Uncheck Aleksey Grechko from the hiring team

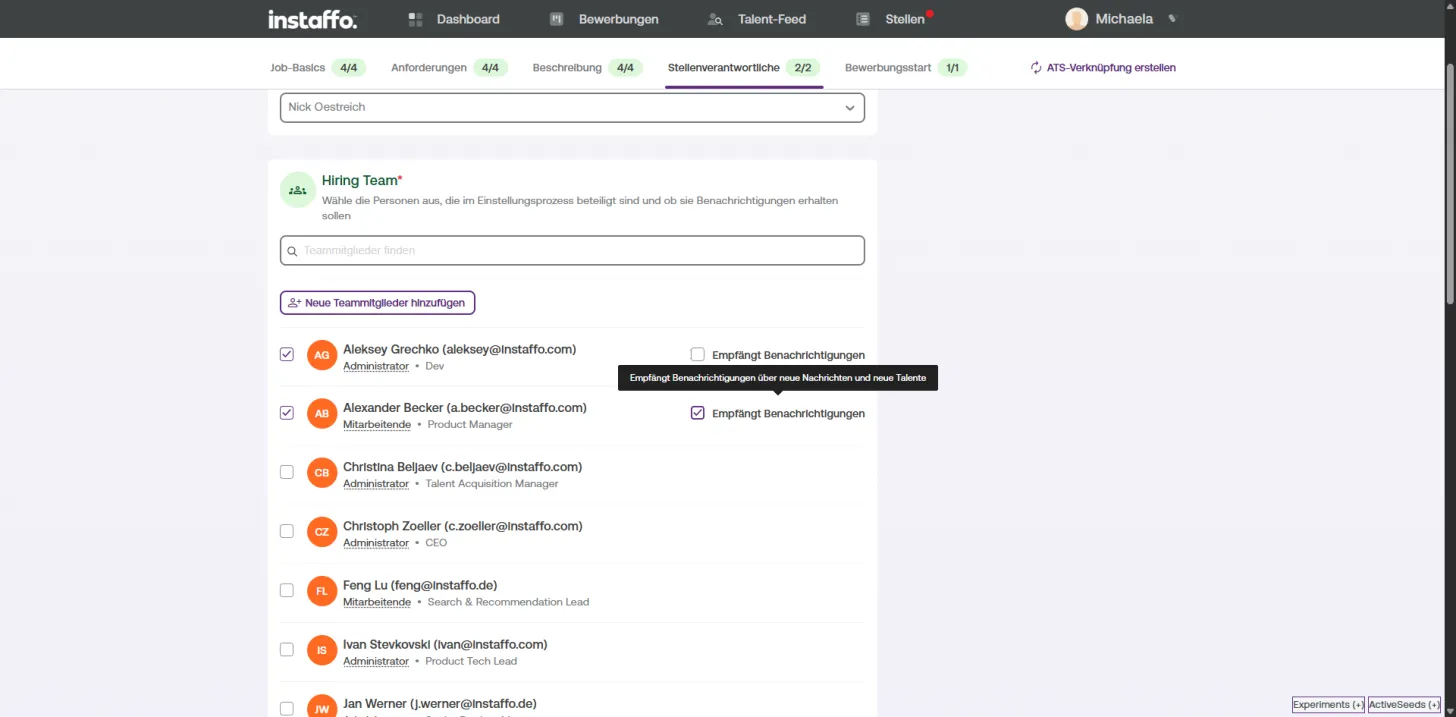[x=287, y=354]
